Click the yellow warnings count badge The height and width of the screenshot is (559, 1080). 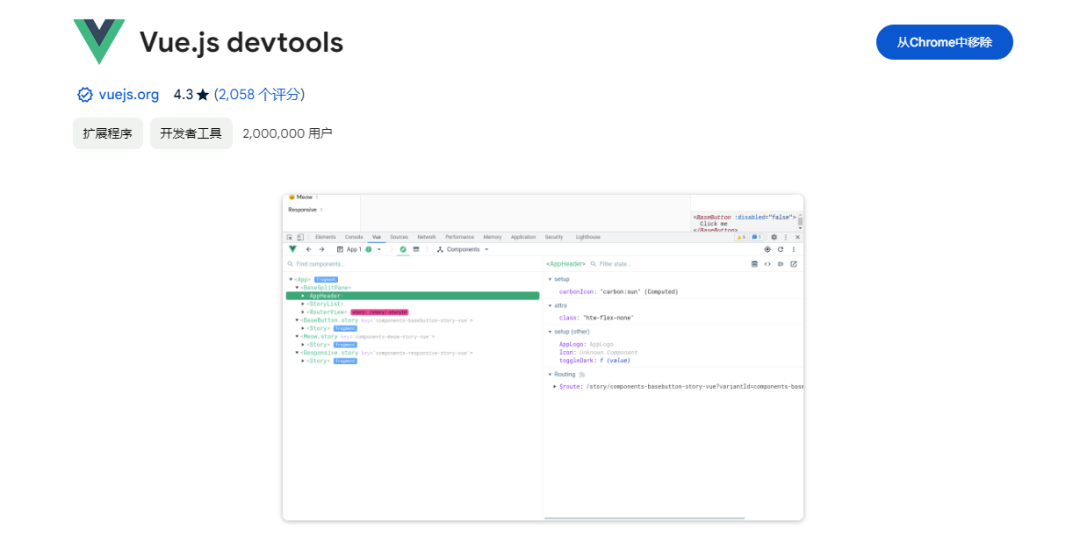pos(740,237)
